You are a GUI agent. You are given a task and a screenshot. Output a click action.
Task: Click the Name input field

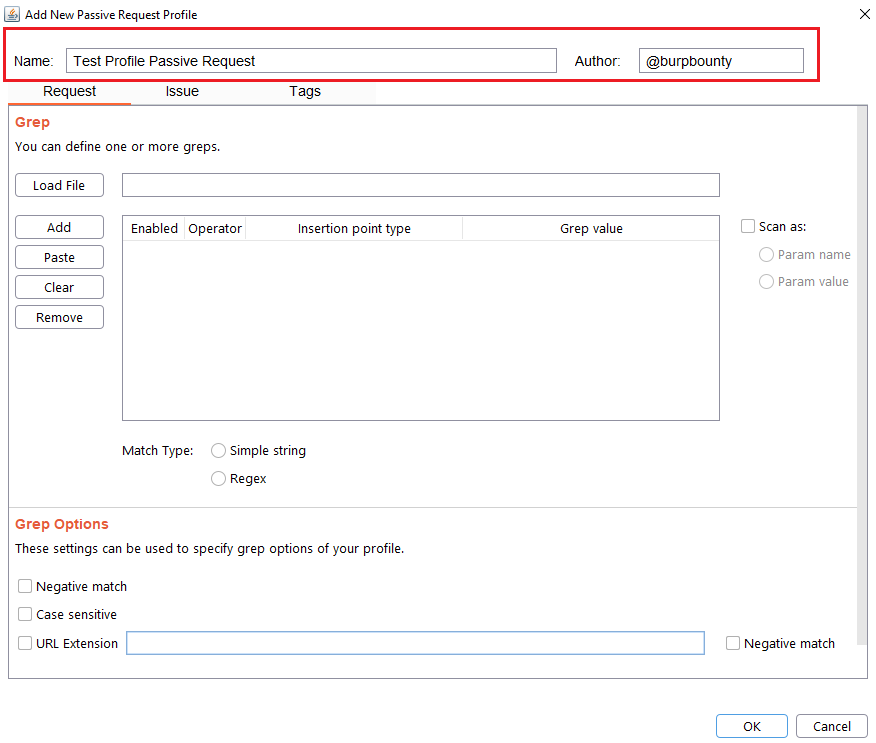(x=311, y=61)
